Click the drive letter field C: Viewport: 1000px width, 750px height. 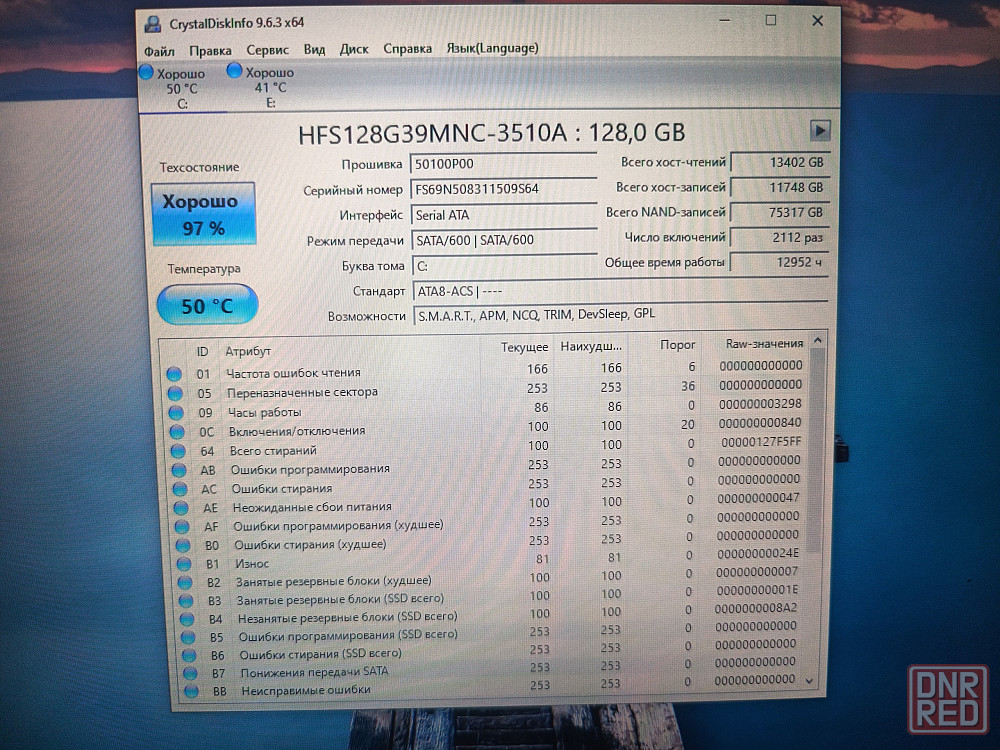coord(504,266)
